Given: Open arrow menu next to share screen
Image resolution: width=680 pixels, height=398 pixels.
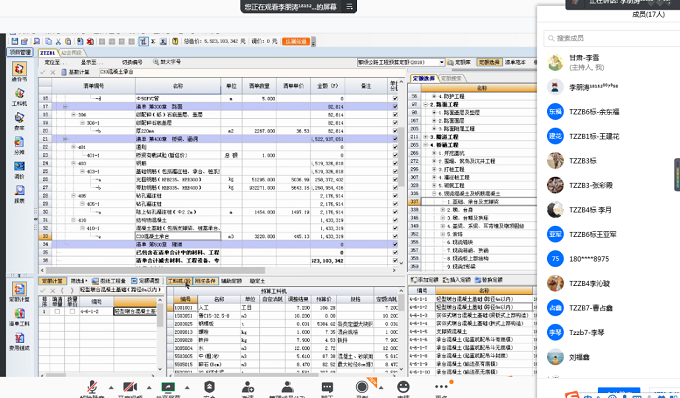Looking at the screenshot, I should tap(187, 388).
